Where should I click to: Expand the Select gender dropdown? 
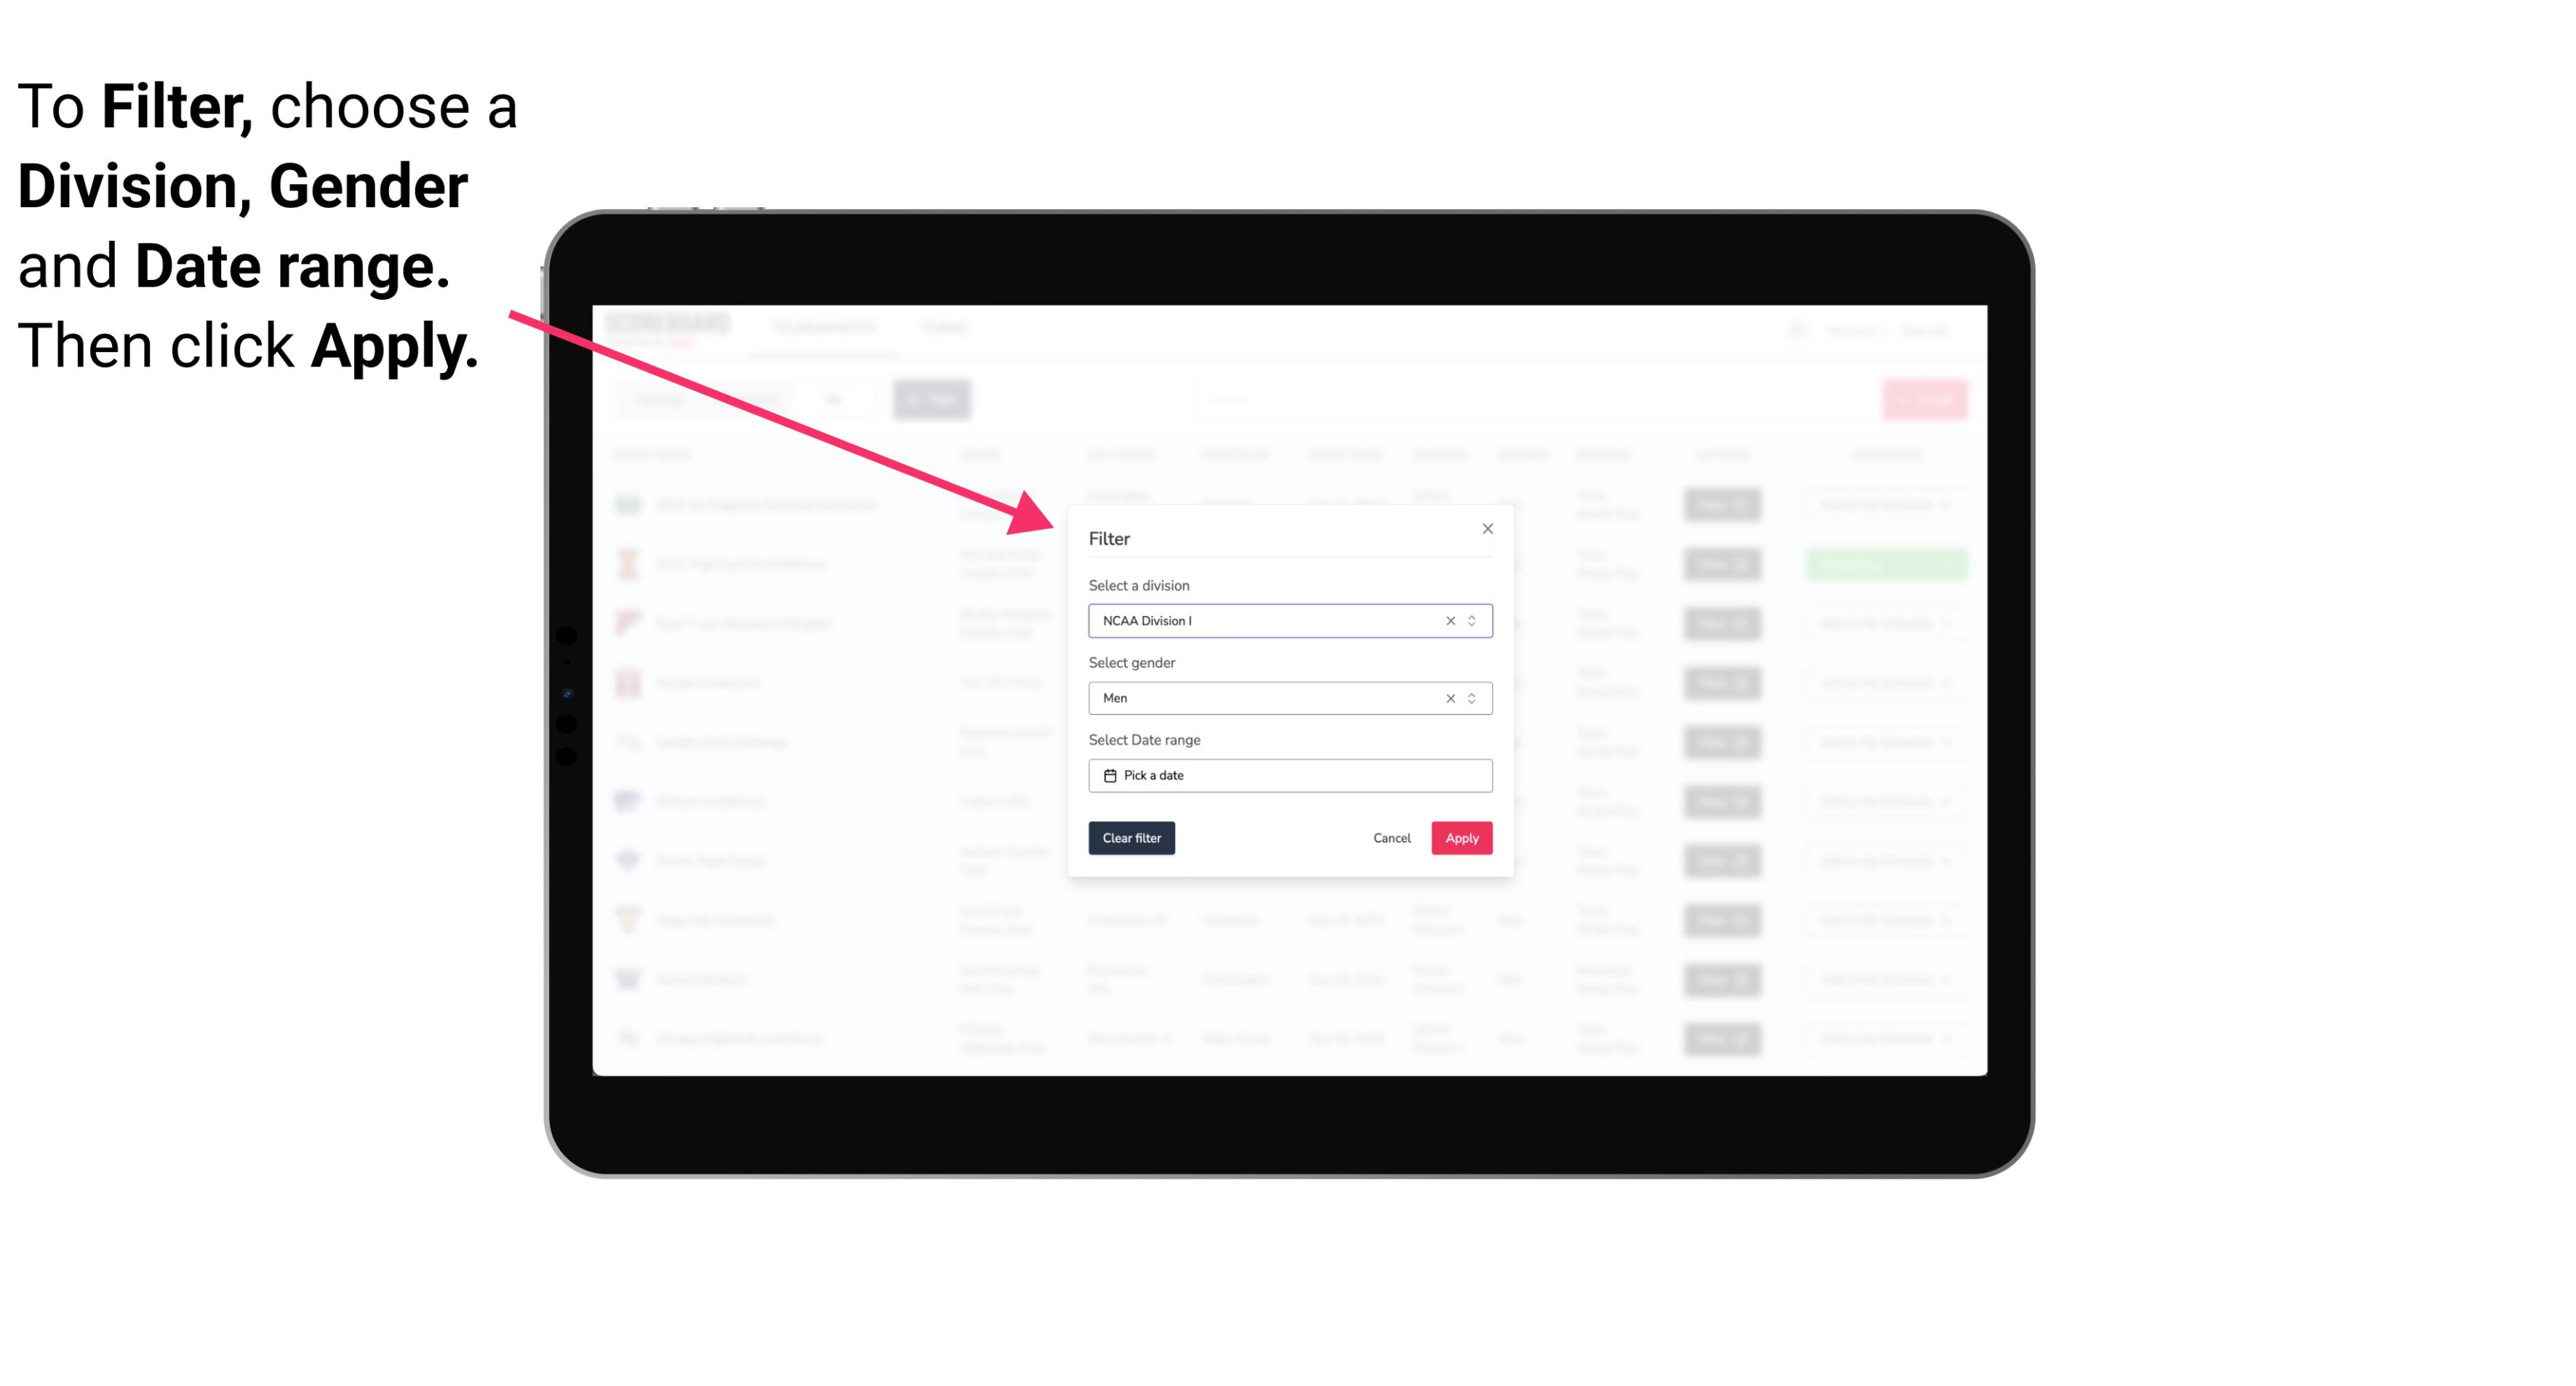pos(1473,697)
